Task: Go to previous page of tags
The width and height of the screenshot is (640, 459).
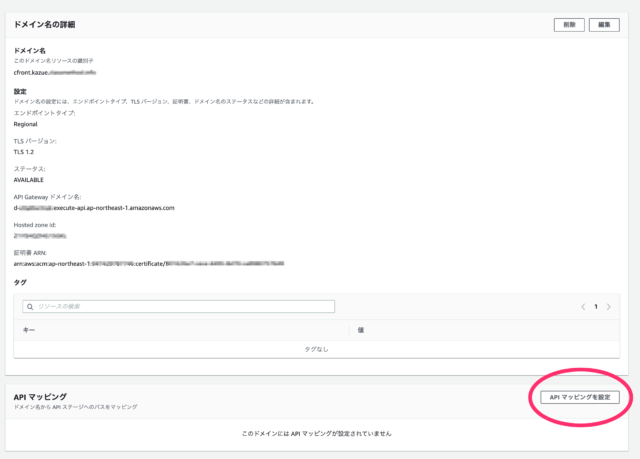Action: tap(583, 307)
